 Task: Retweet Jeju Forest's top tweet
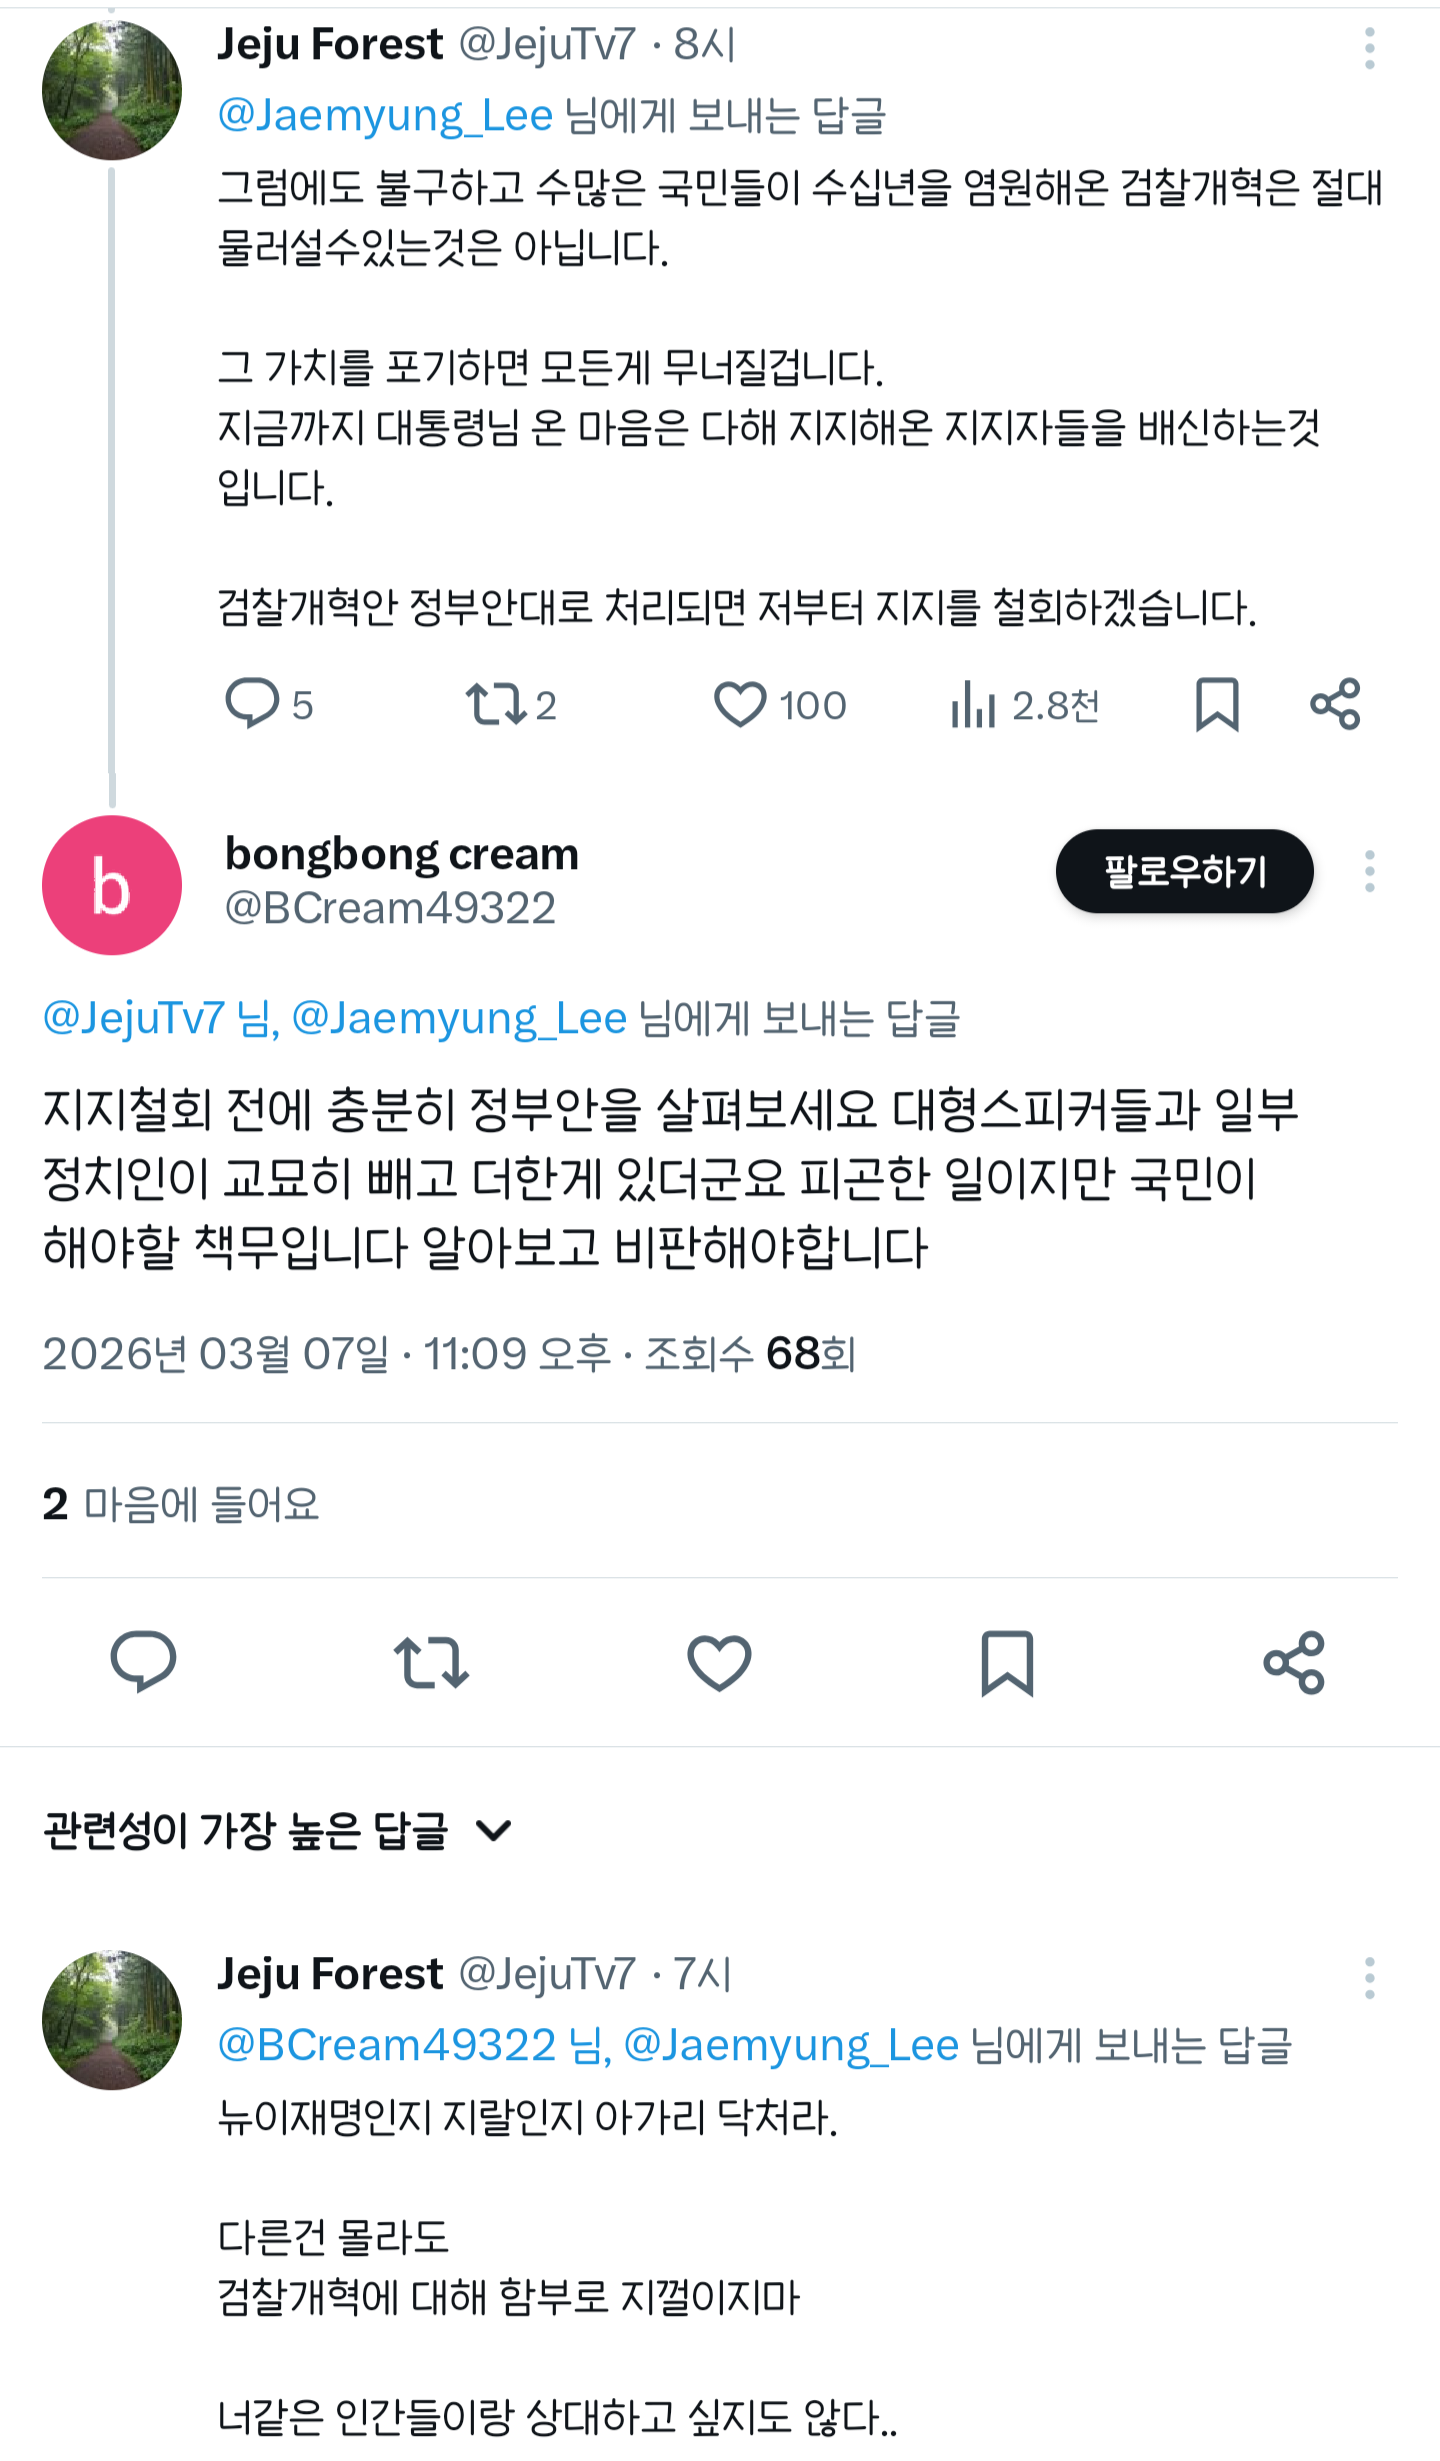tap(496, 703)
